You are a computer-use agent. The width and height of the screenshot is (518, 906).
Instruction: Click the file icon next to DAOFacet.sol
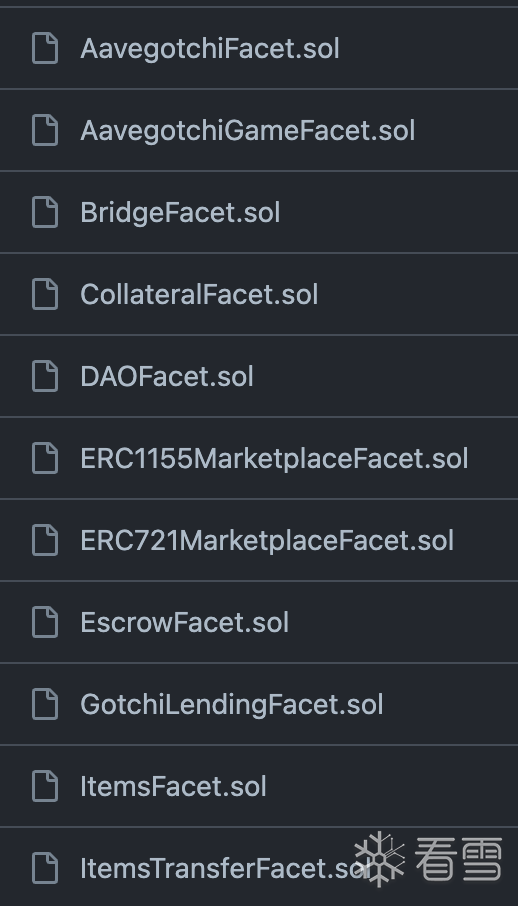(45, 376)
